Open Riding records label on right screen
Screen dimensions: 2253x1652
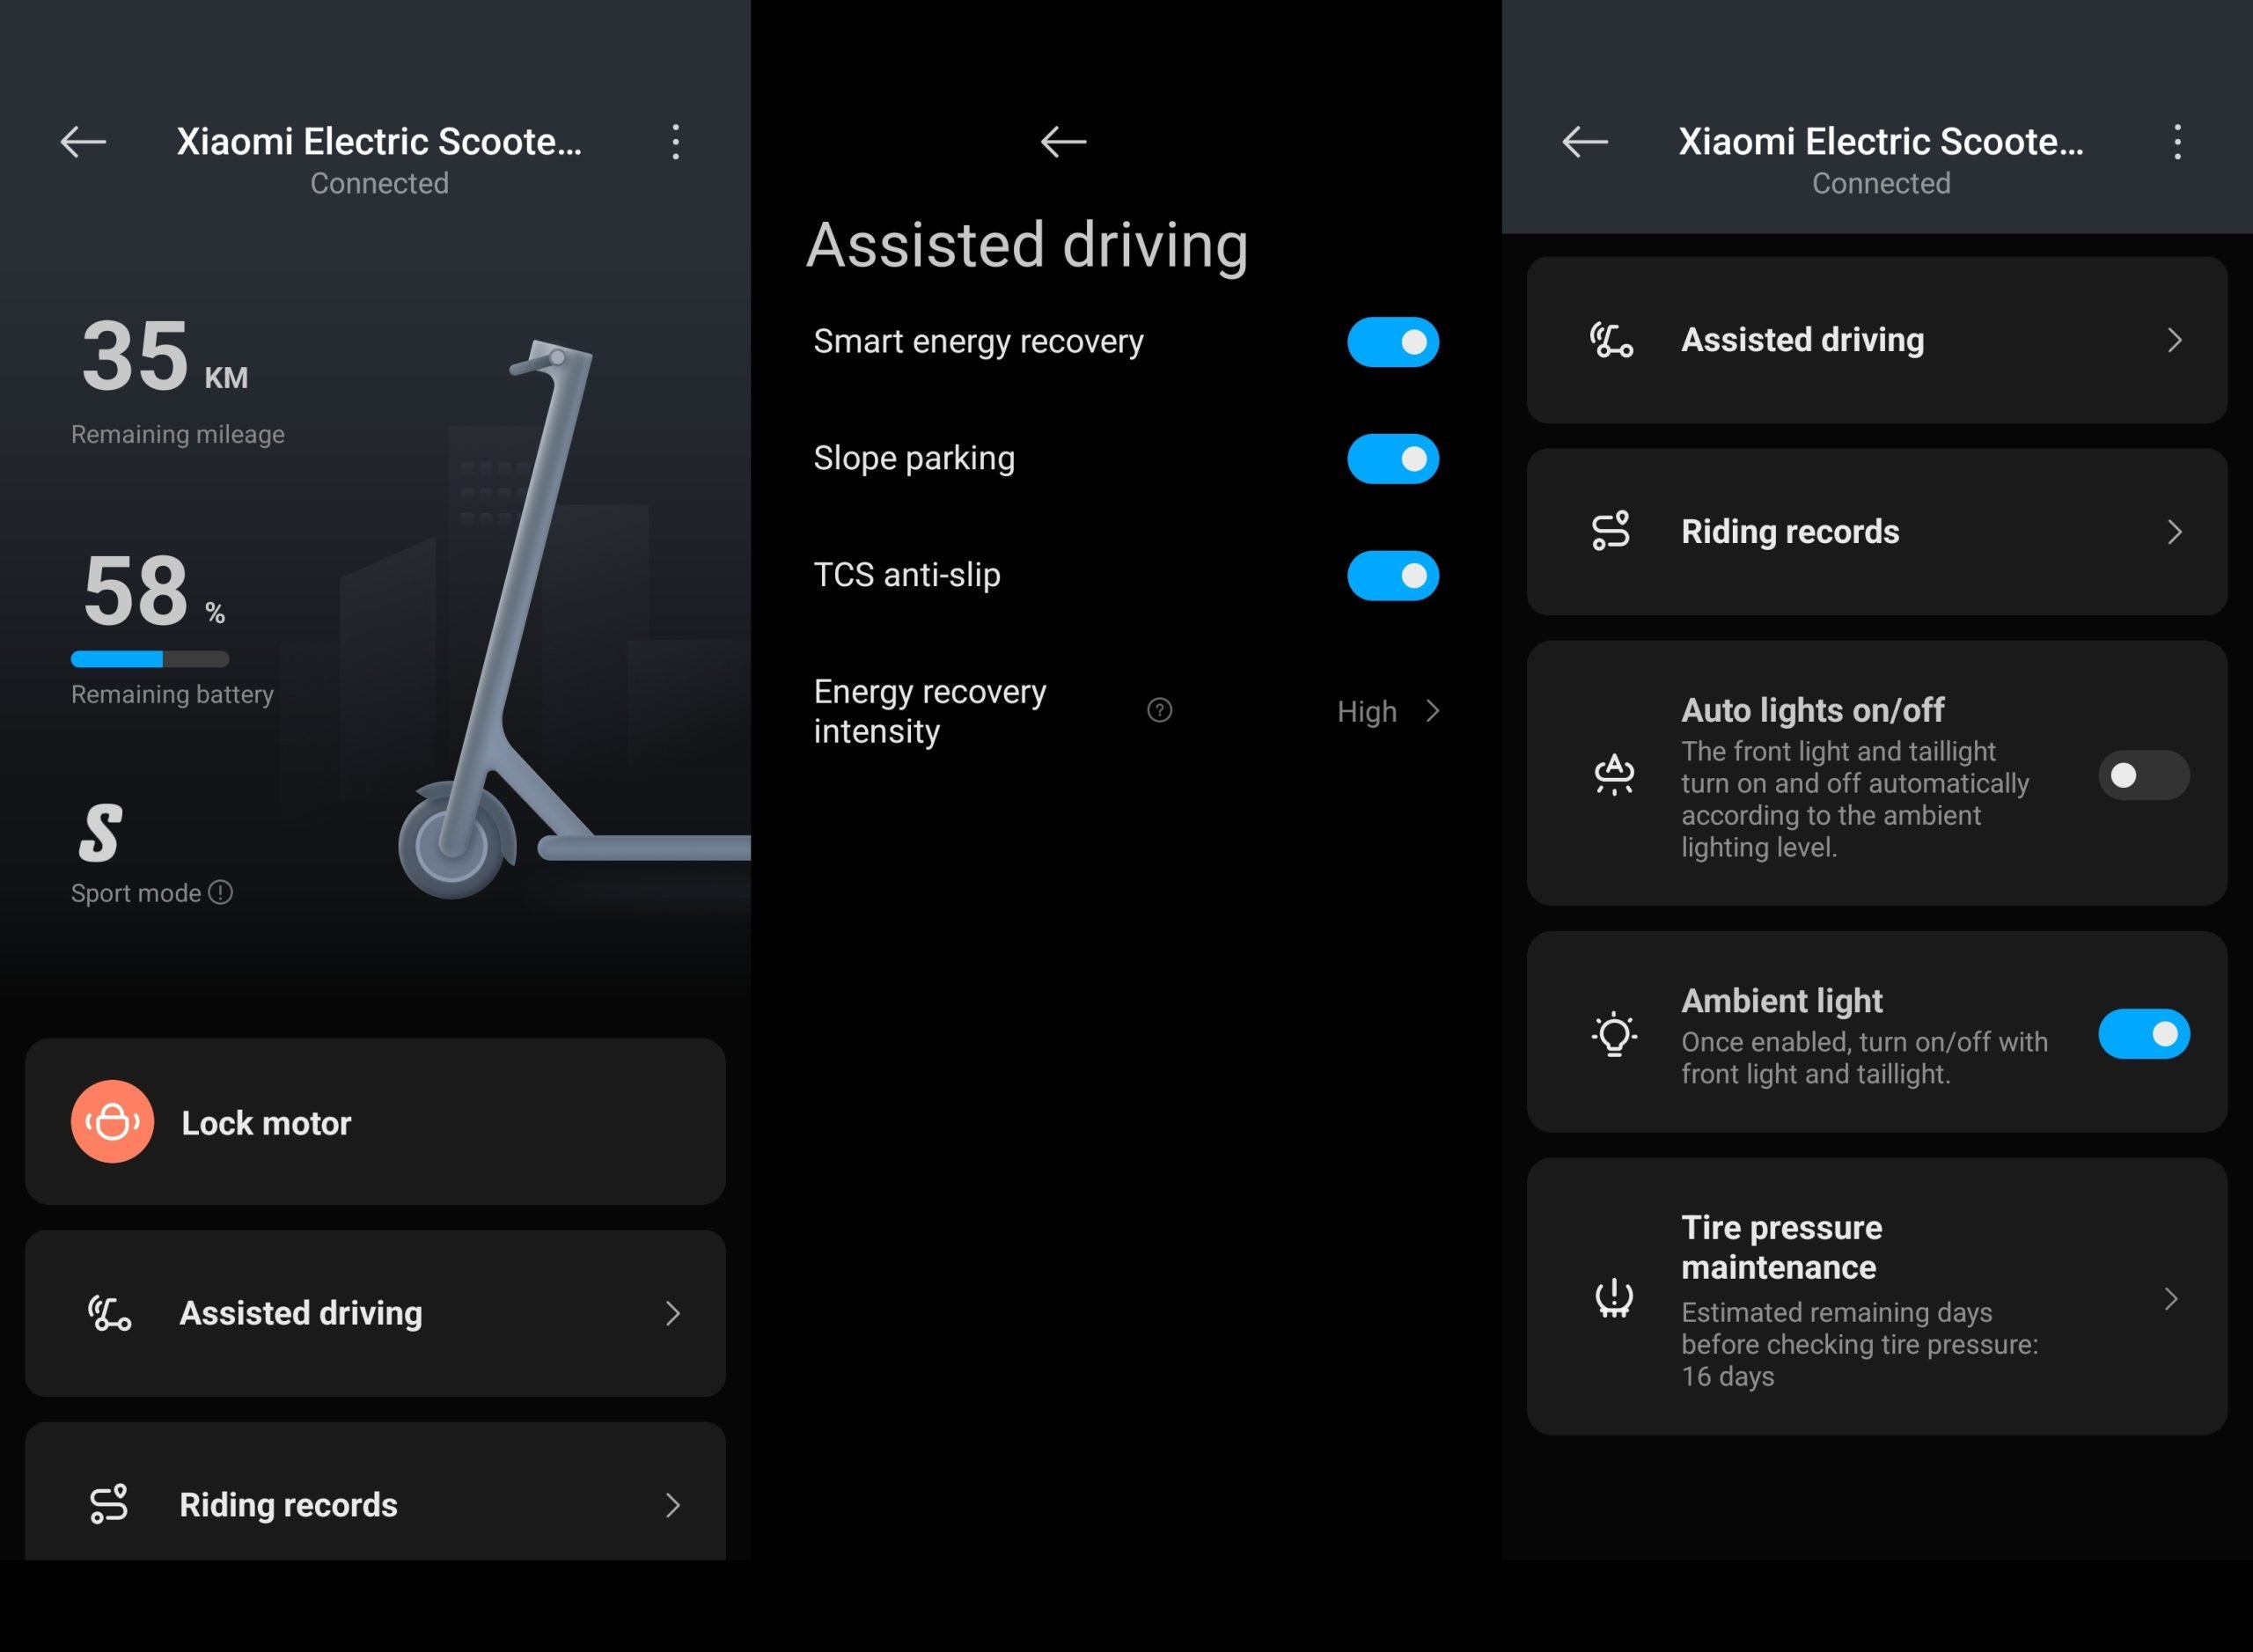tap(1790, 531)
